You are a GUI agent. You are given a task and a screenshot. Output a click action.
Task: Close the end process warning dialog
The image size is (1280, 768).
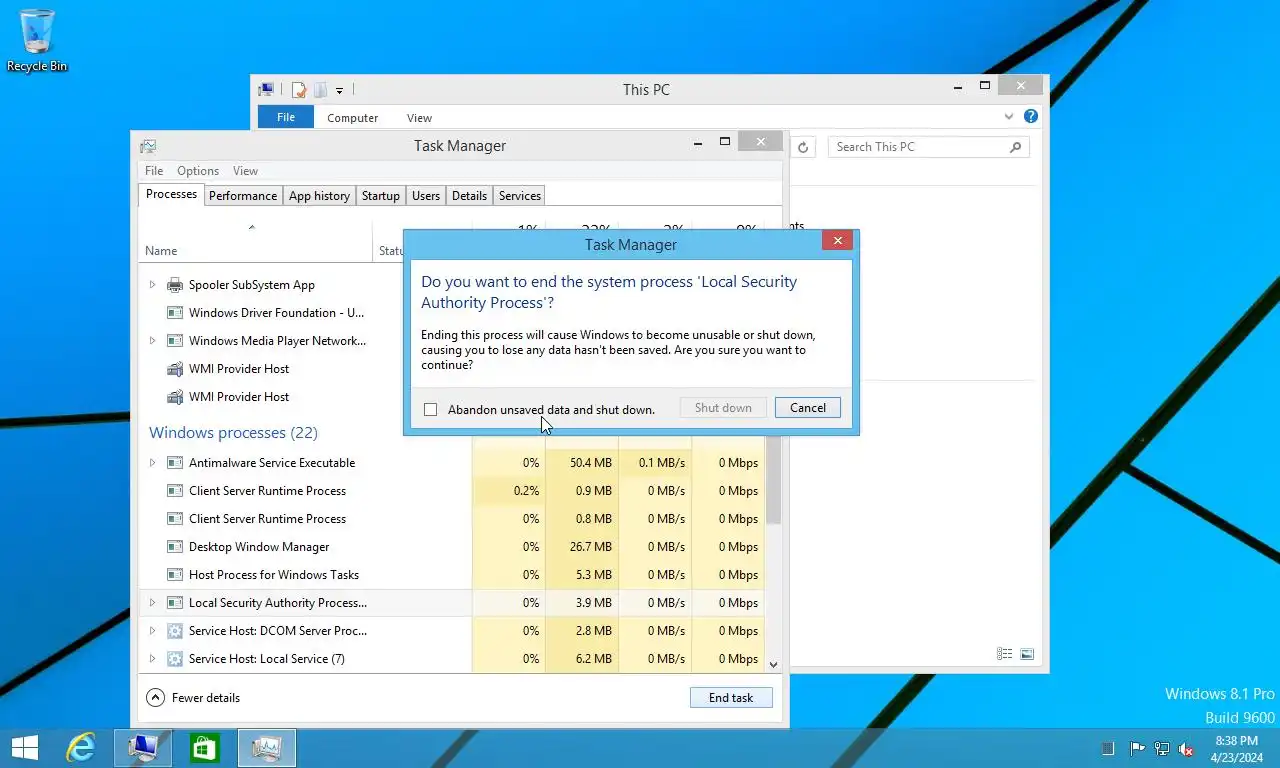point(837,241)
